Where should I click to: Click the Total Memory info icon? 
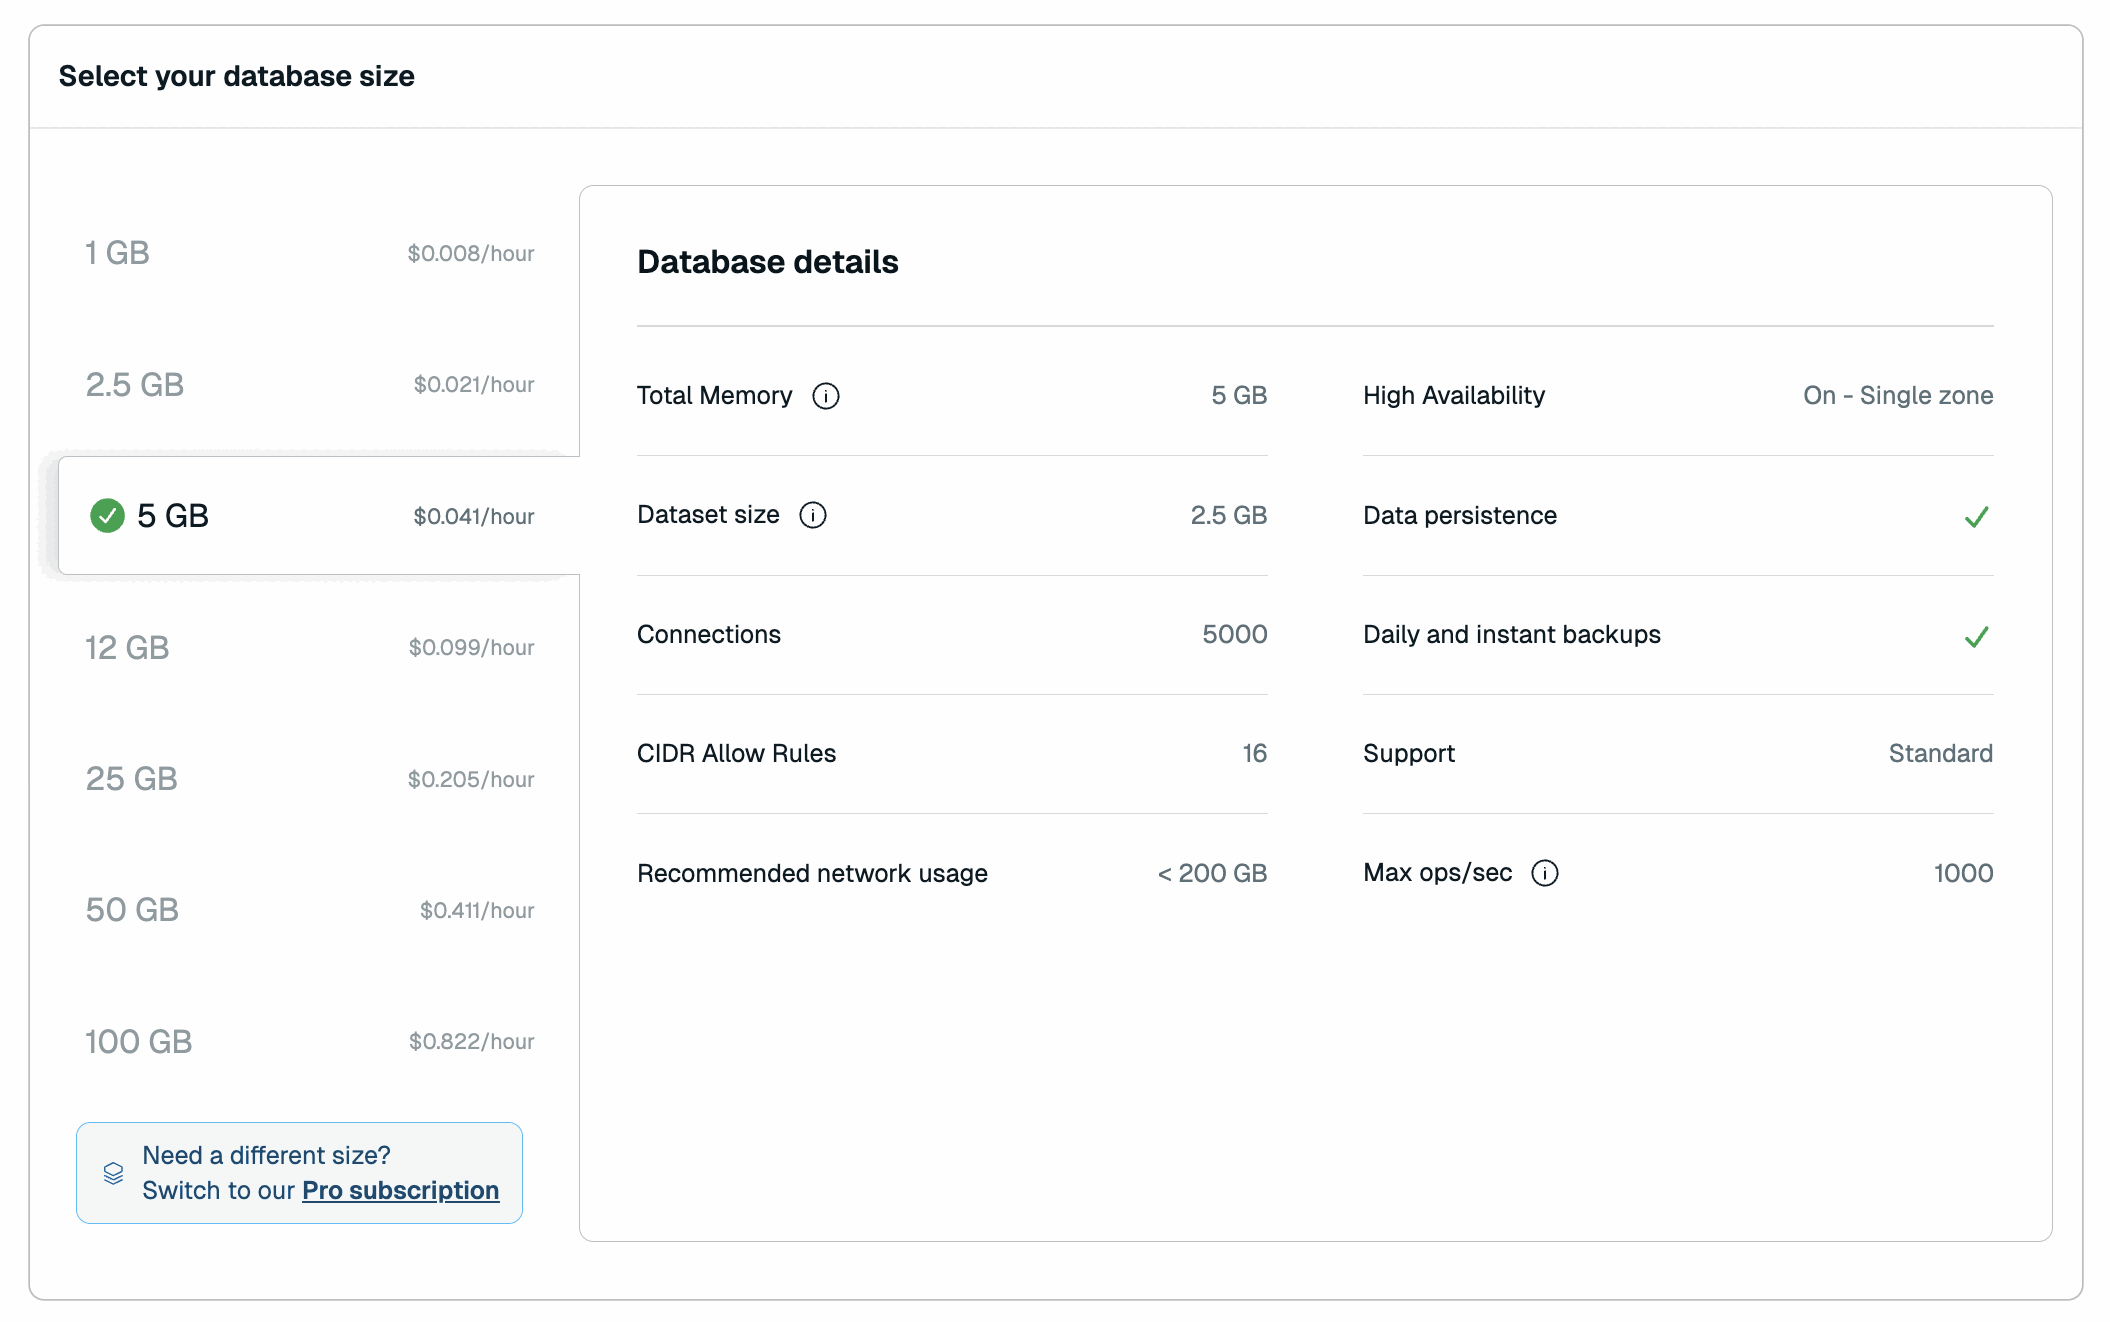point(825,396)
